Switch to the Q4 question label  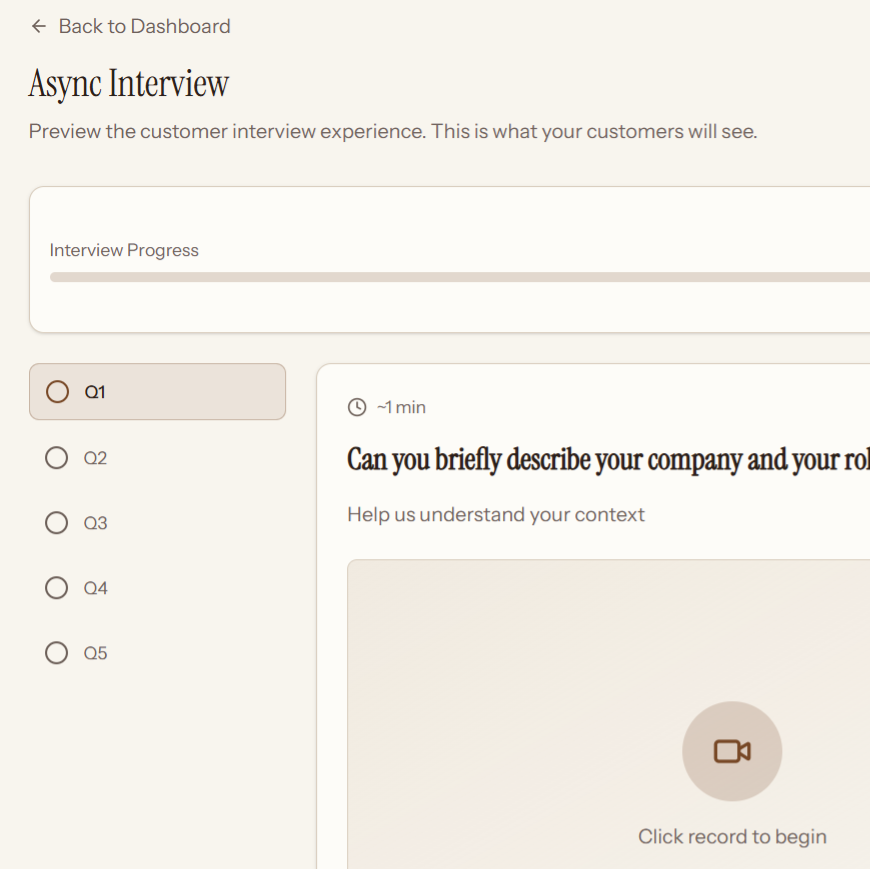click(x=95, y=588)
